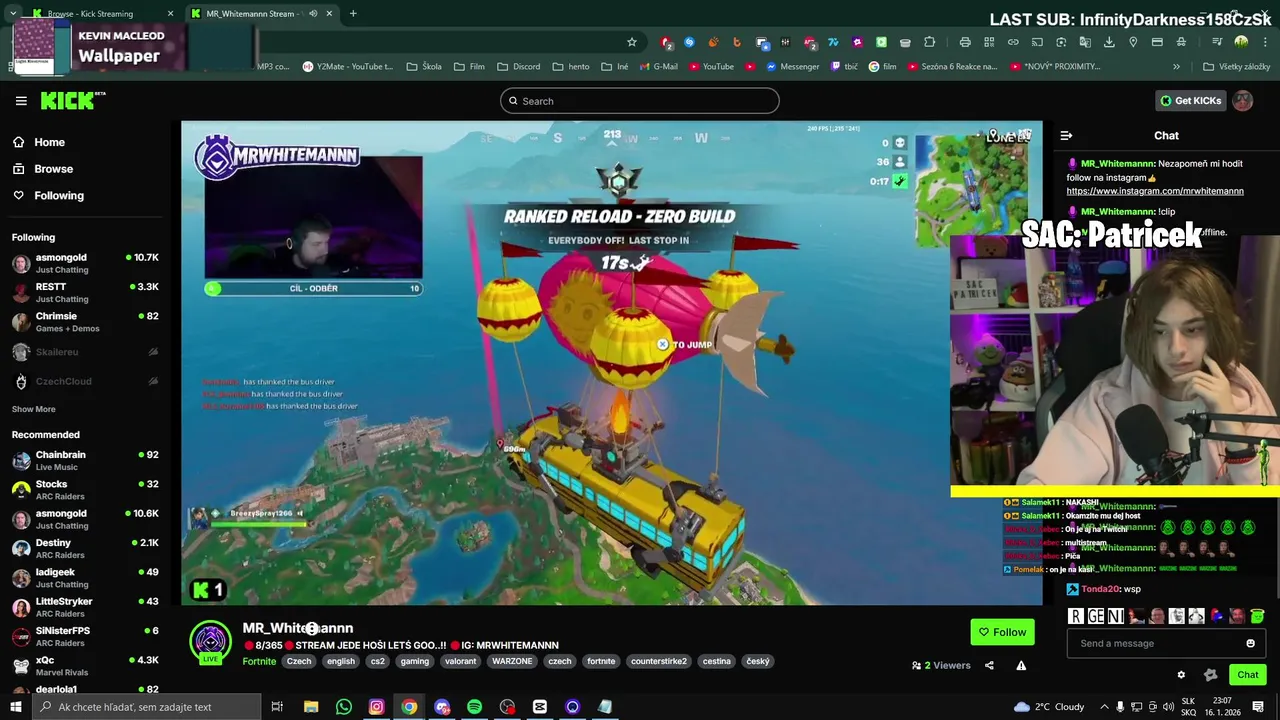This screenshot has width=1280, height=720.
Task: Open chat settings gear icon
Action: 1181,675
